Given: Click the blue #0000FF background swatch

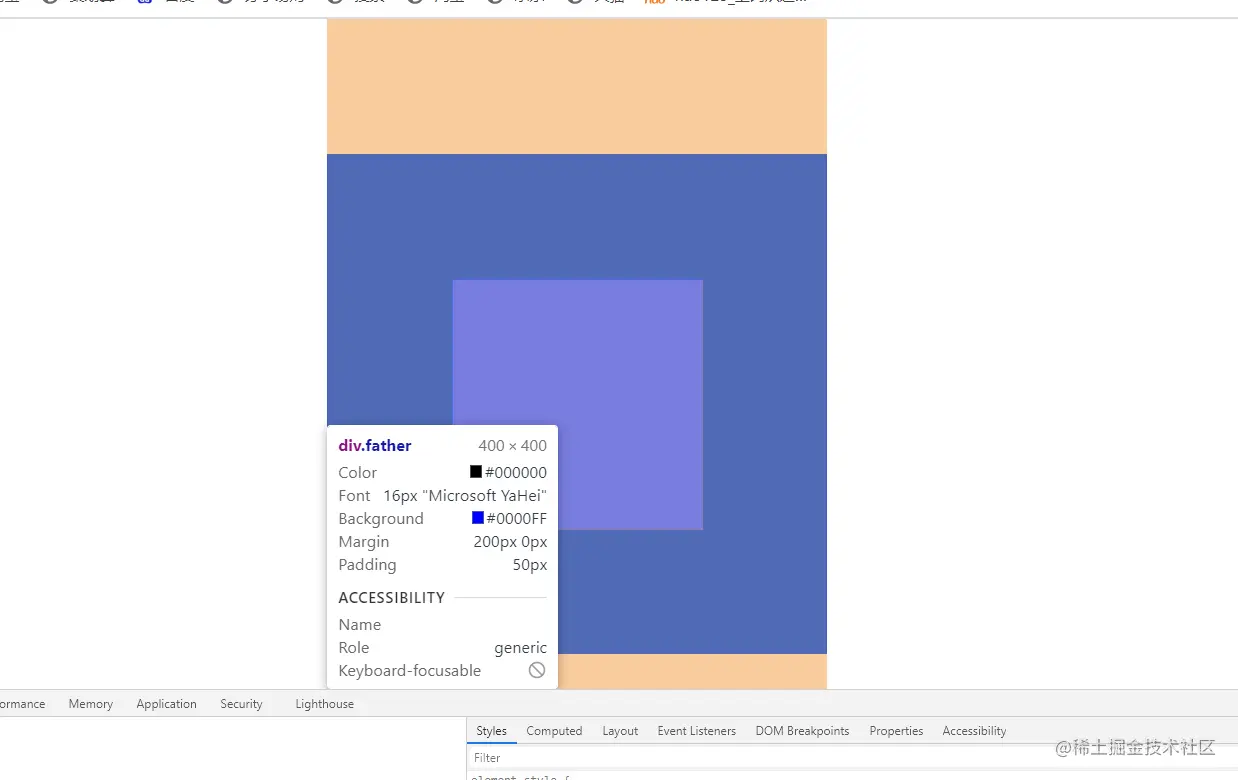Looking at the screenshot, I should [x=478, y=518].
